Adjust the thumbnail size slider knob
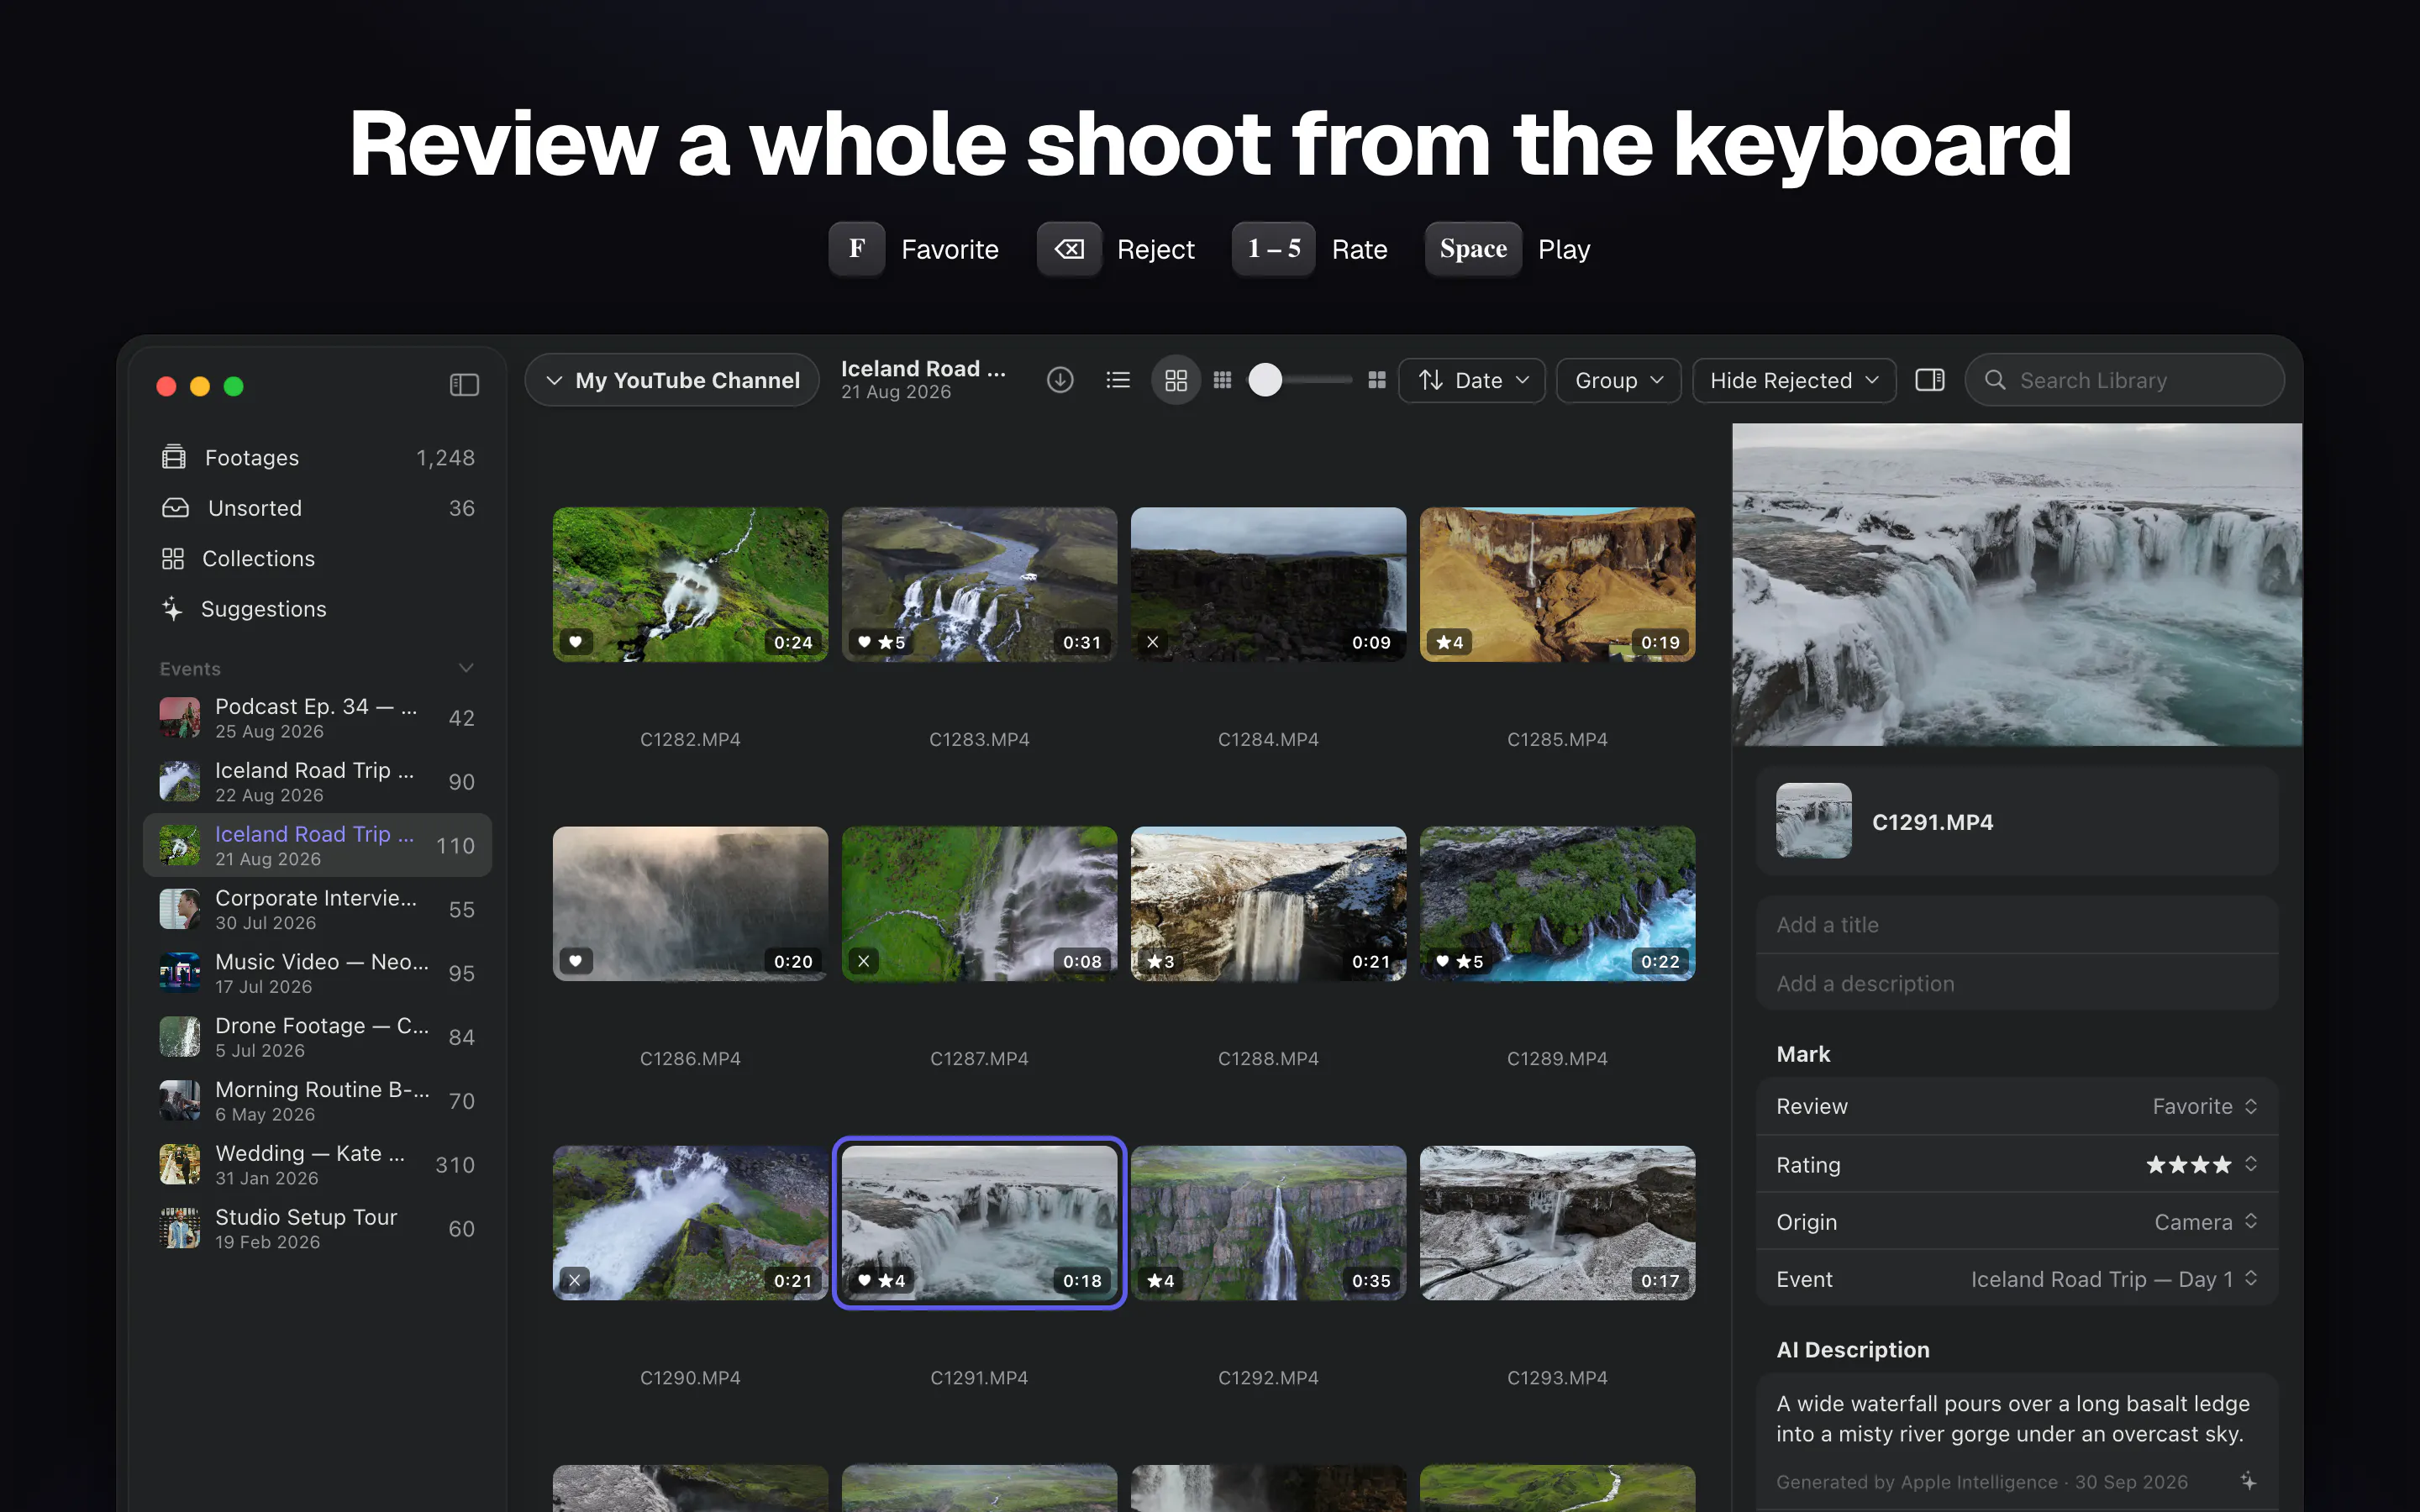 (x=1265, y=380)
